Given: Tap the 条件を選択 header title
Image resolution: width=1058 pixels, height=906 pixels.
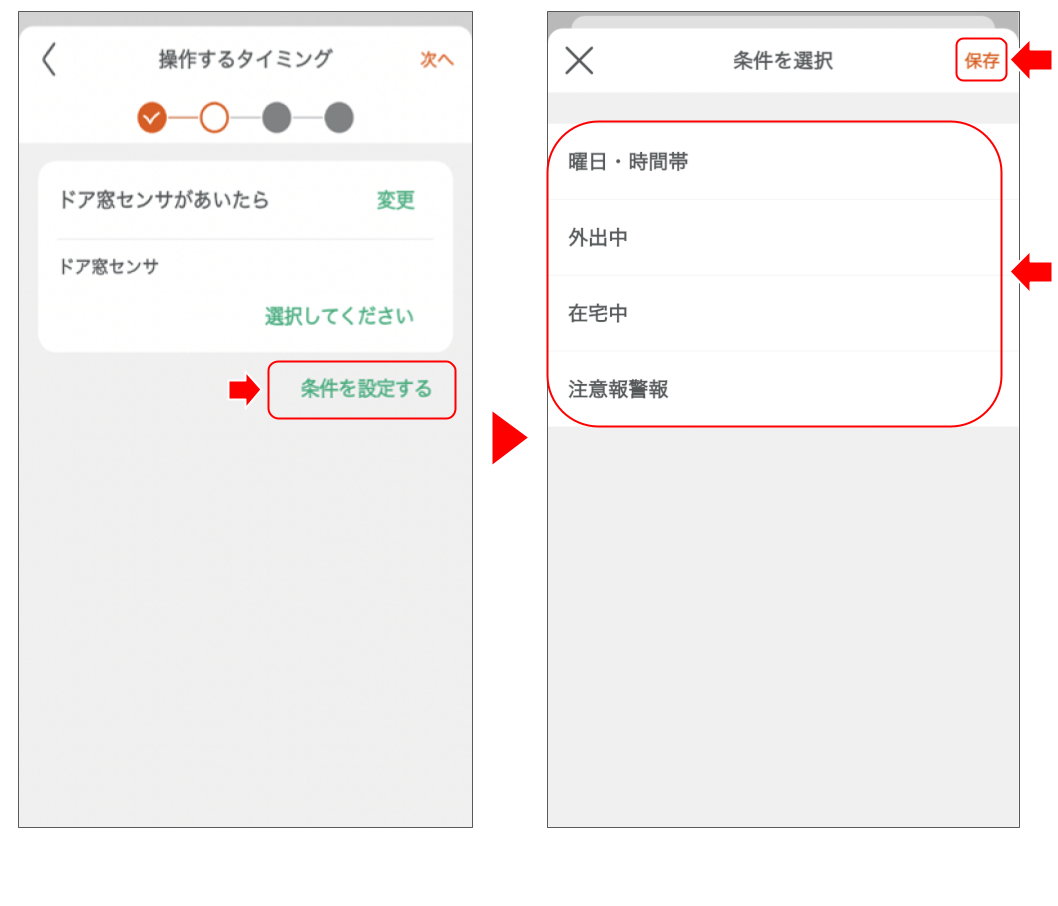Looking at the screenshot, I should tap(781, 60).
